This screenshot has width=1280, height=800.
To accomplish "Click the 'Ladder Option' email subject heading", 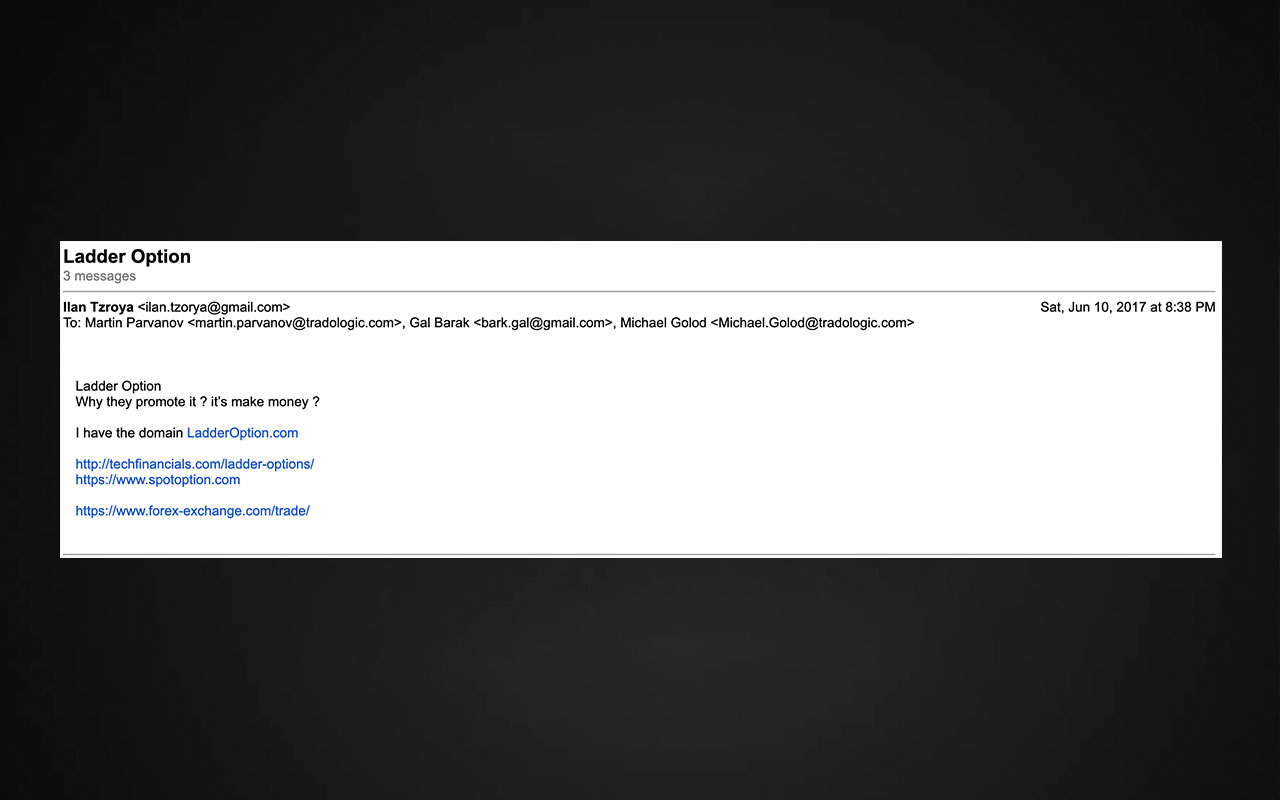I will click(127, 257).
